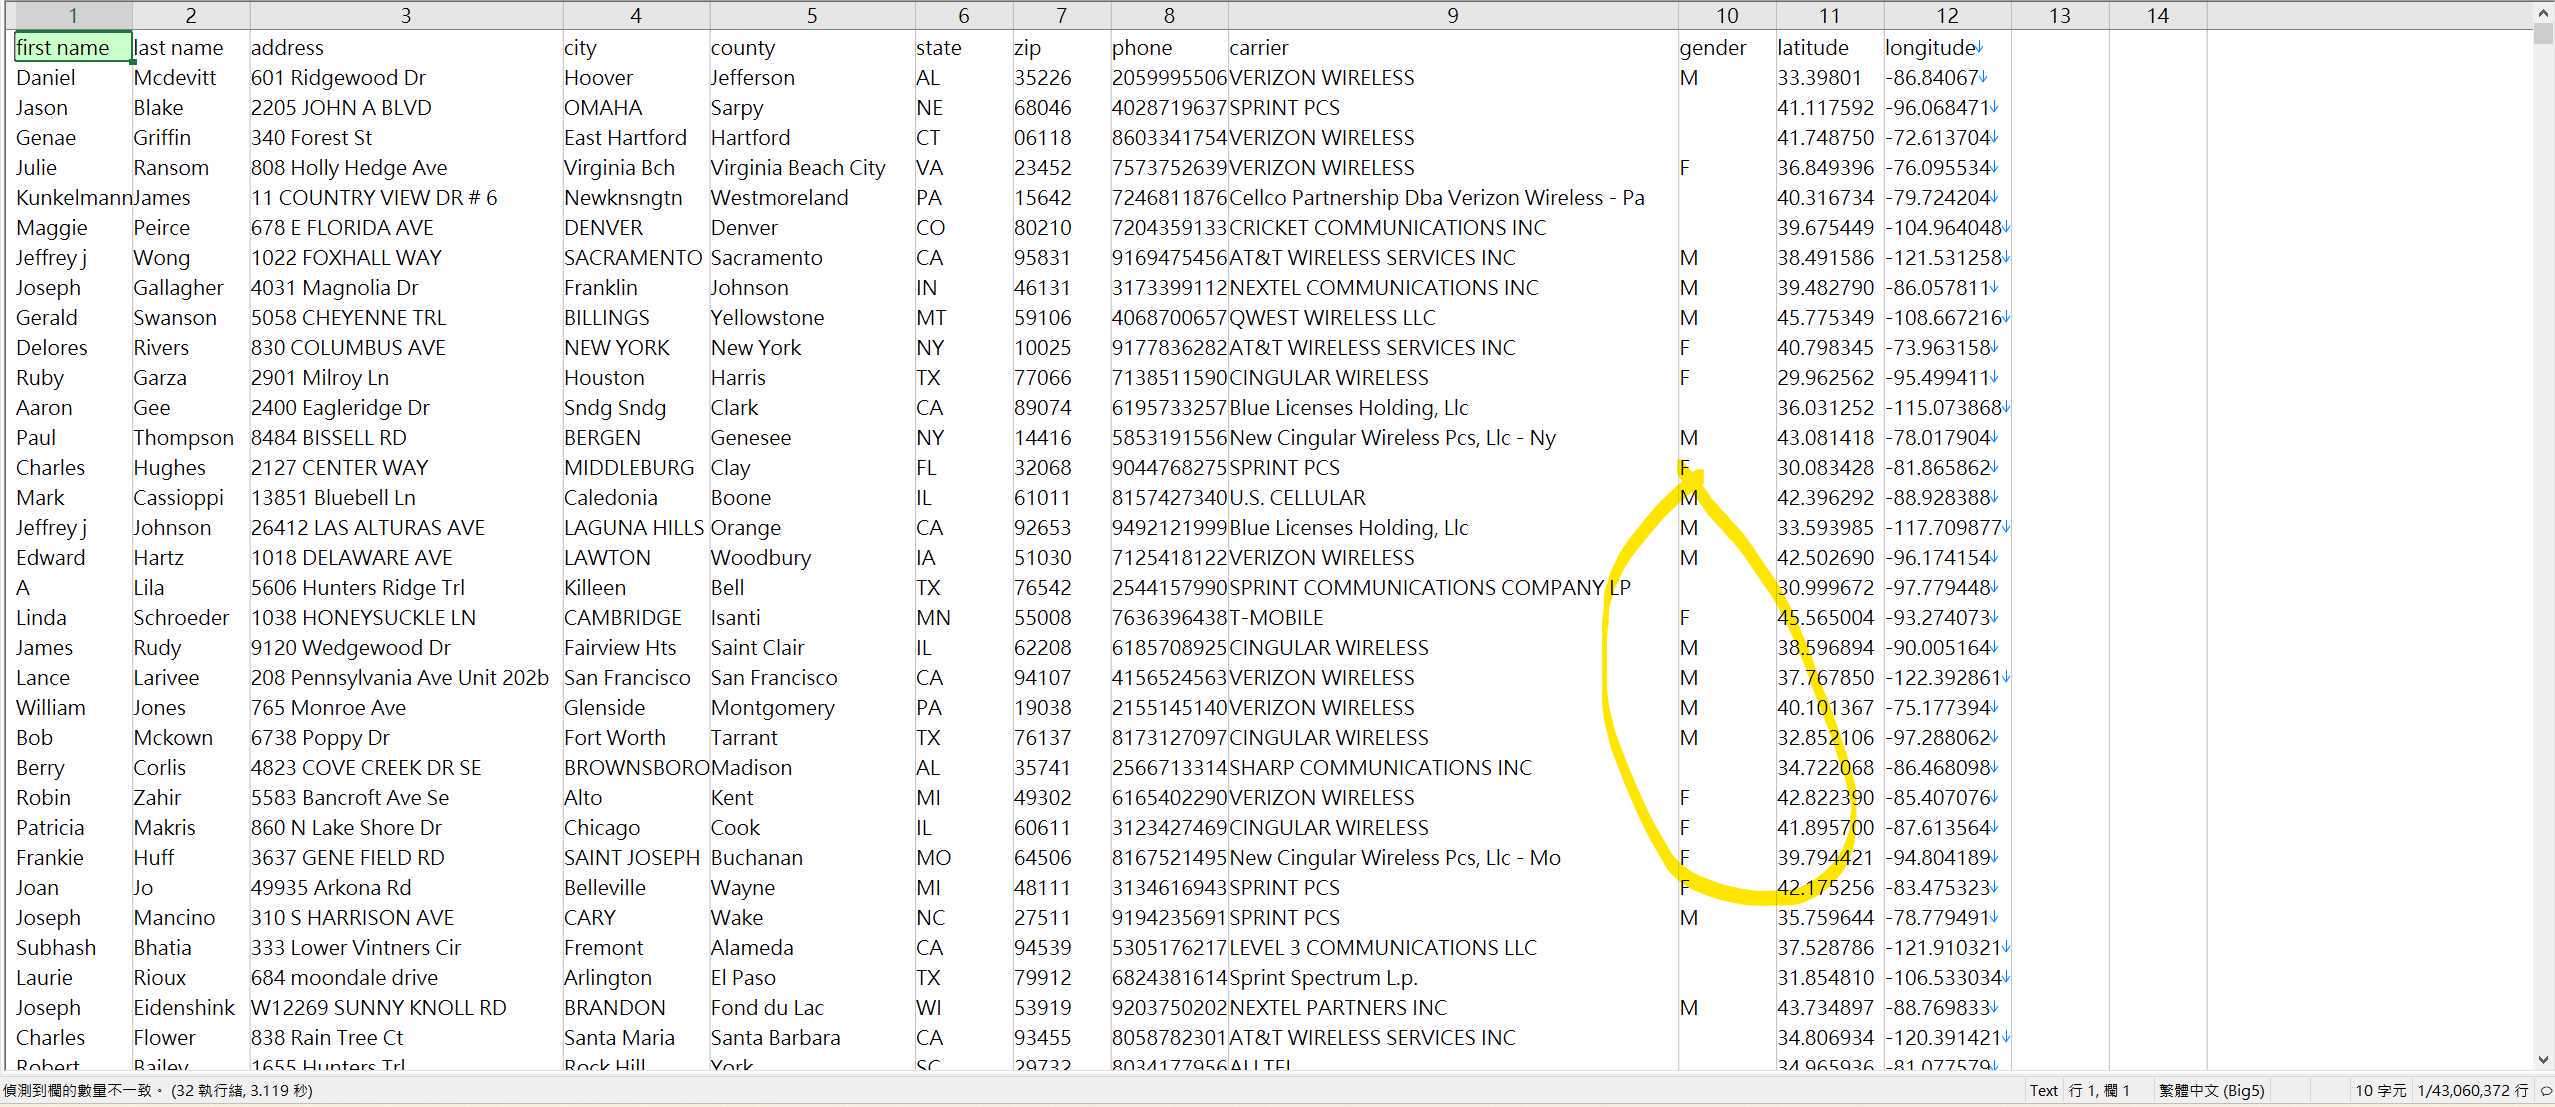The image size is (2555, 1107).
Task: Click the scroll-up arrow of the vertical scrollbar
Action: [x=2543, y=14]
